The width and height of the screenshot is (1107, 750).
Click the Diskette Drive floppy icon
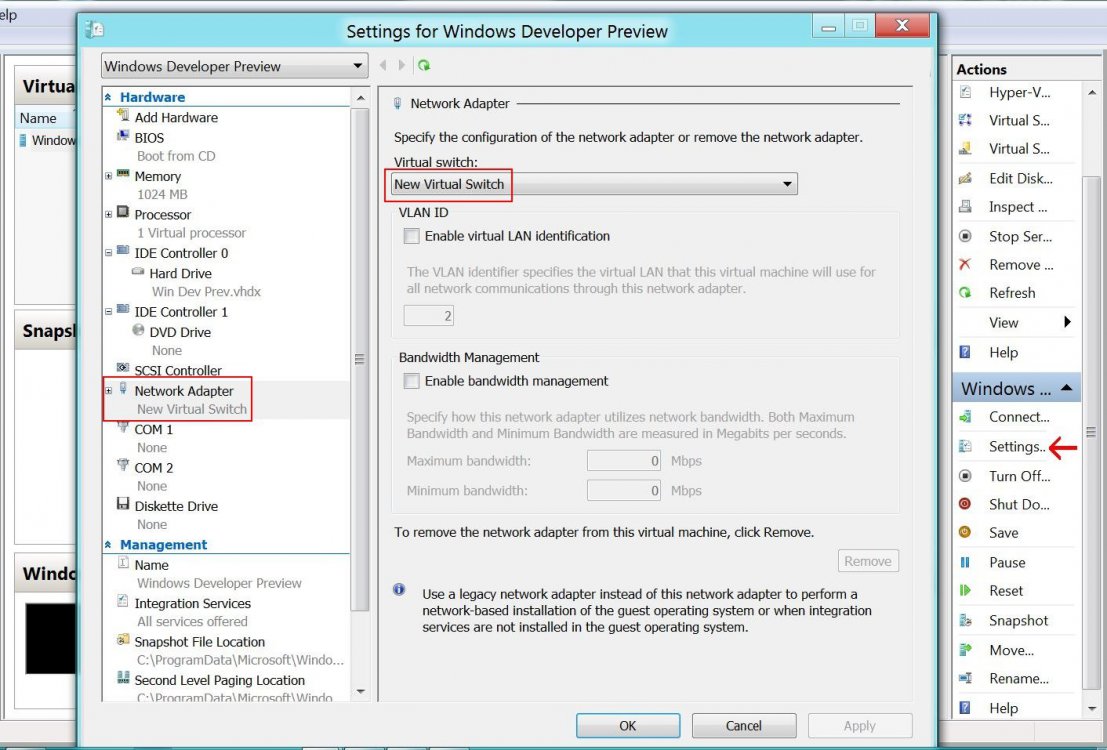pyautogui.click(x=123, y=504)
